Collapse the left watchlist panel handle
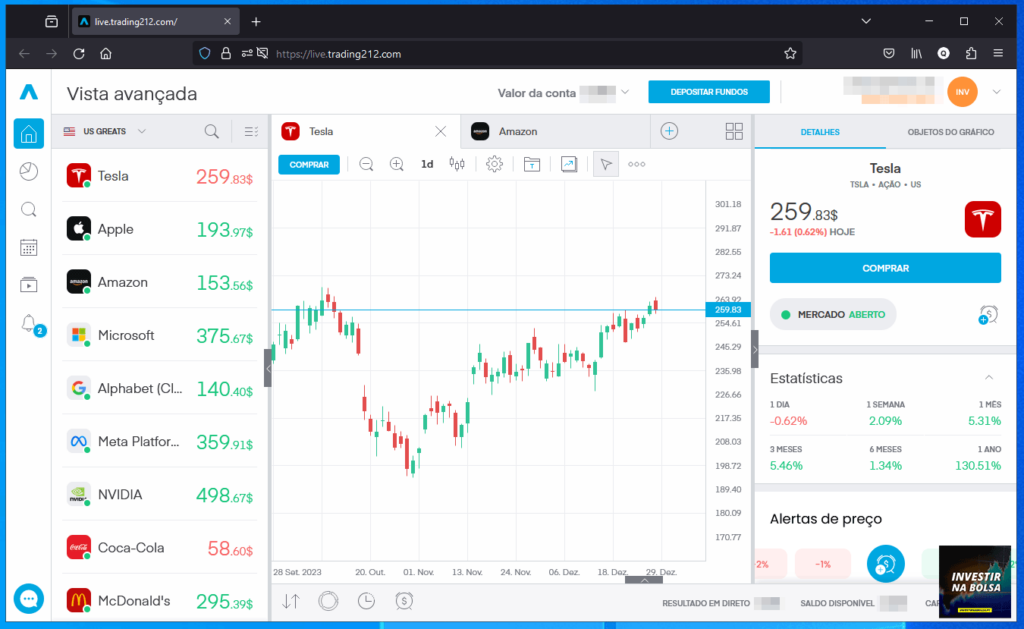The height and width of the screenshot is (629, 1024). pos(268,368)
